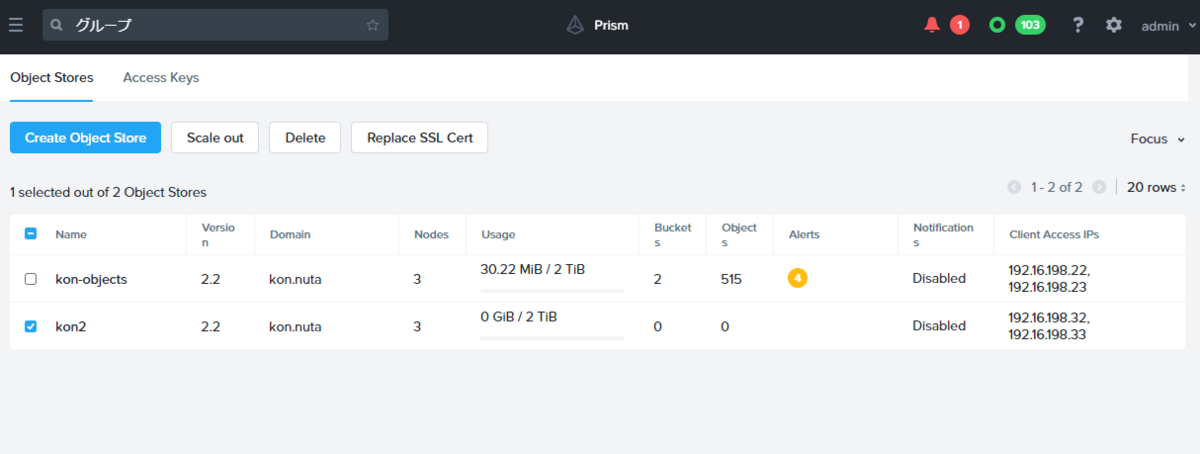Open the help question mark icon
This screenshot has height=454, width=1200.
click(x=1078, y=25)
